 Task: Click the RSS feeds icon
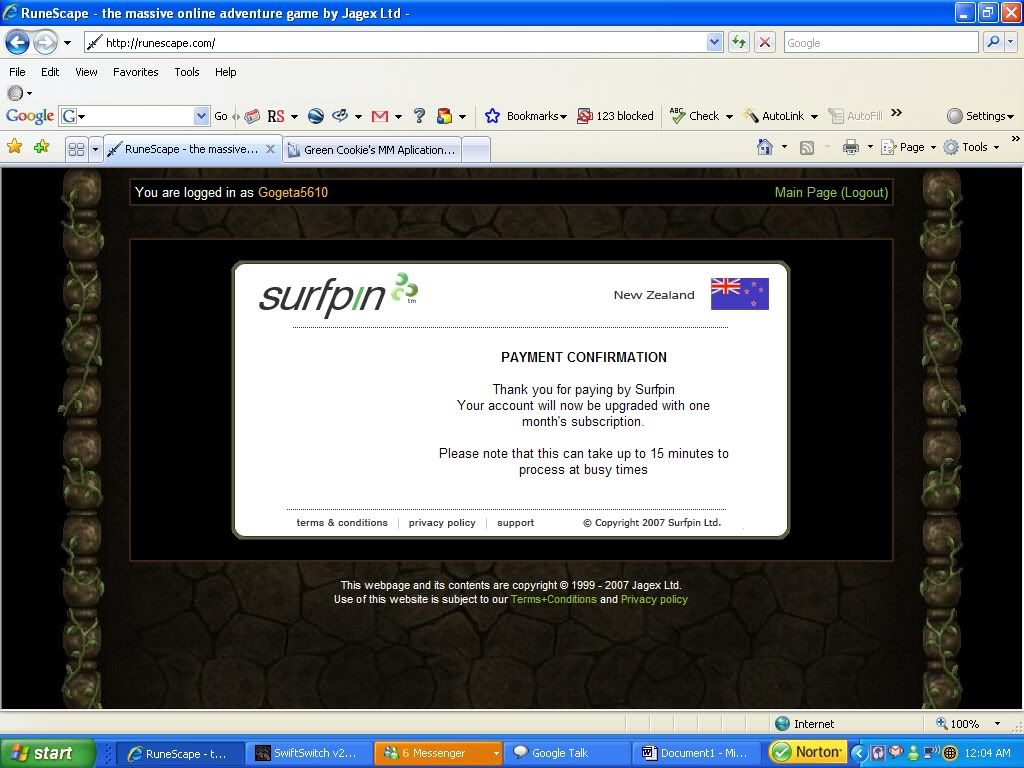point(807,148)
